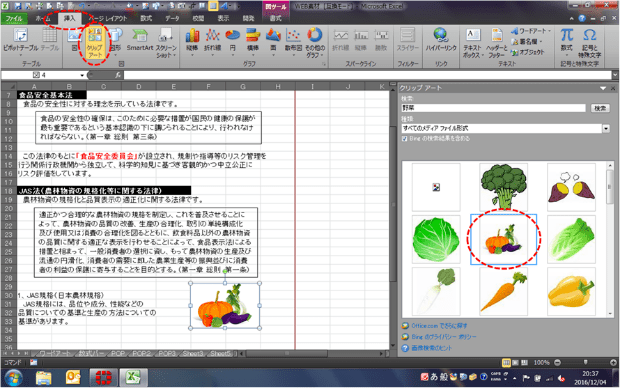Switch to Normal view in status bar

point(506,362)
